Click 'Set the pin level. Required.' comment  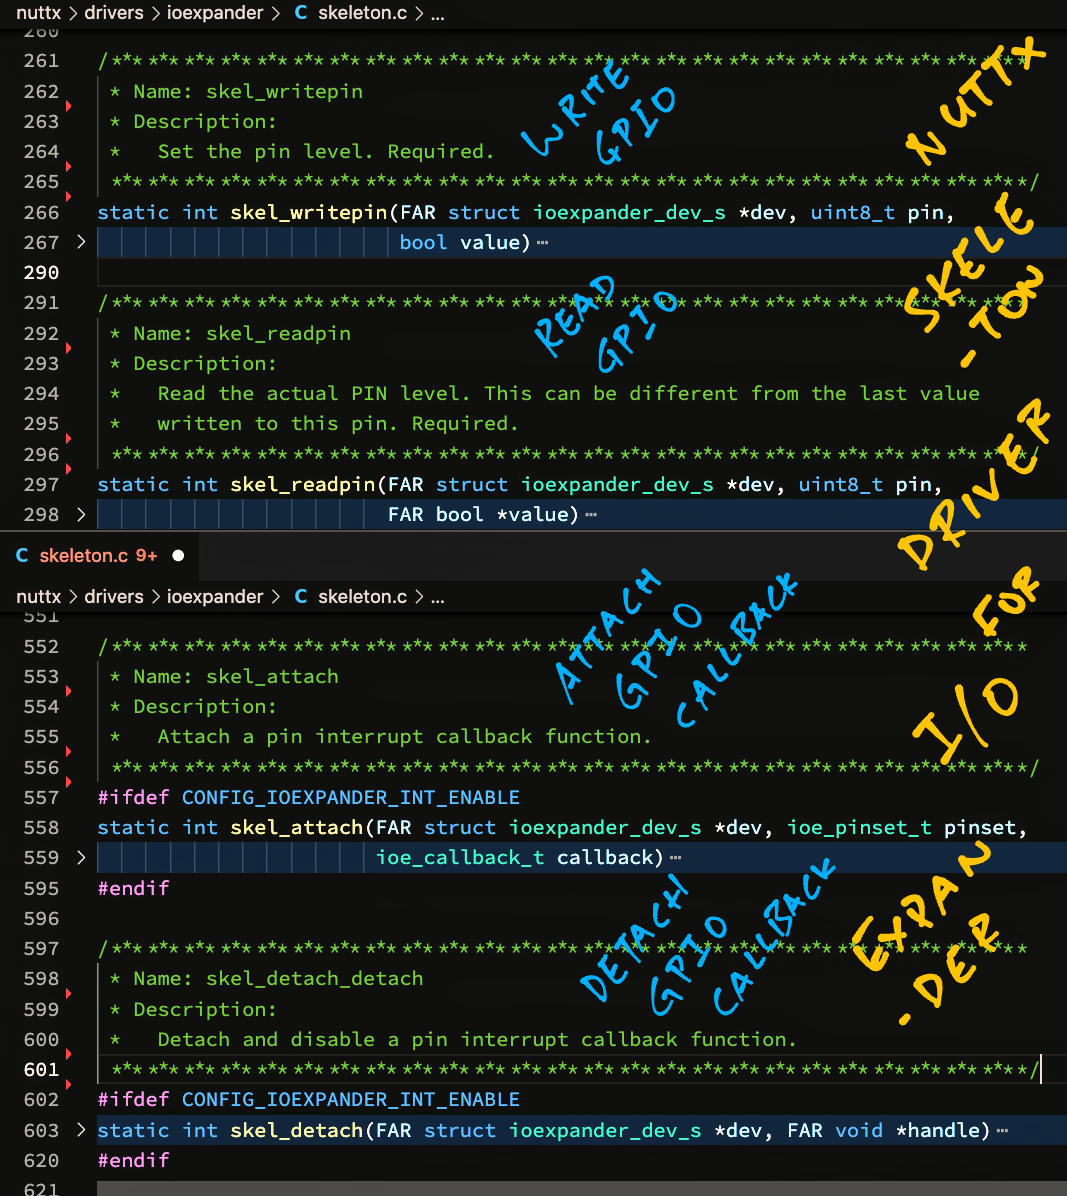326,153
